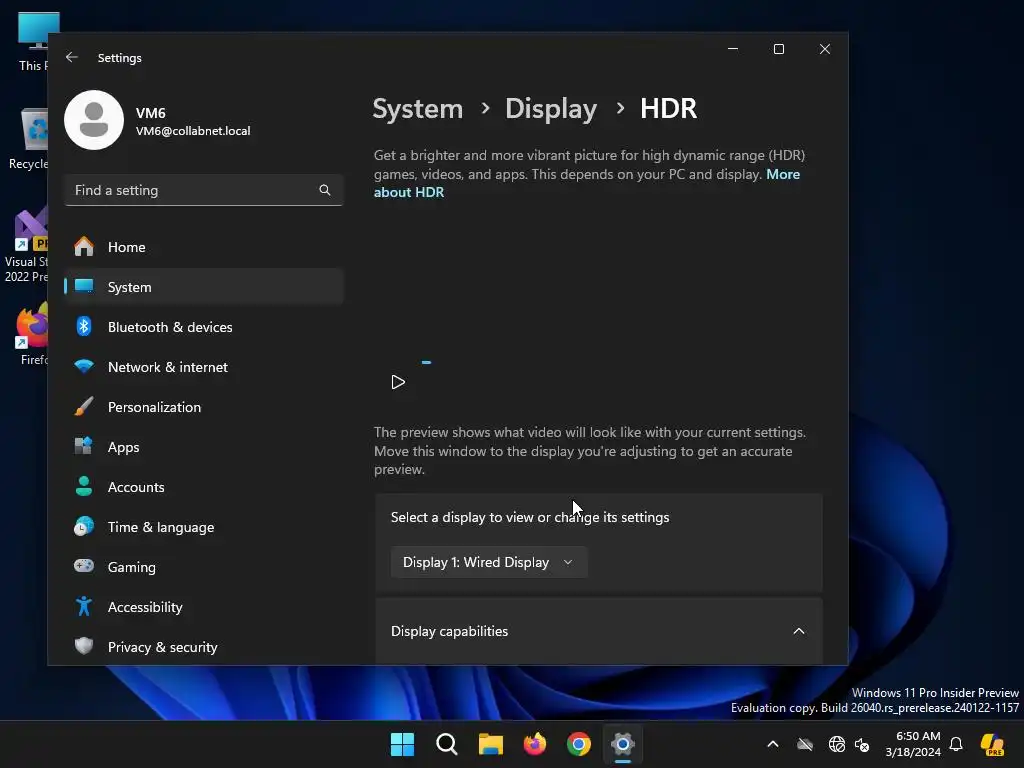Viewport: 1024px width, 768px height.
Task: Collapse the Display capabilities section
Action: (x=798, y=631)
